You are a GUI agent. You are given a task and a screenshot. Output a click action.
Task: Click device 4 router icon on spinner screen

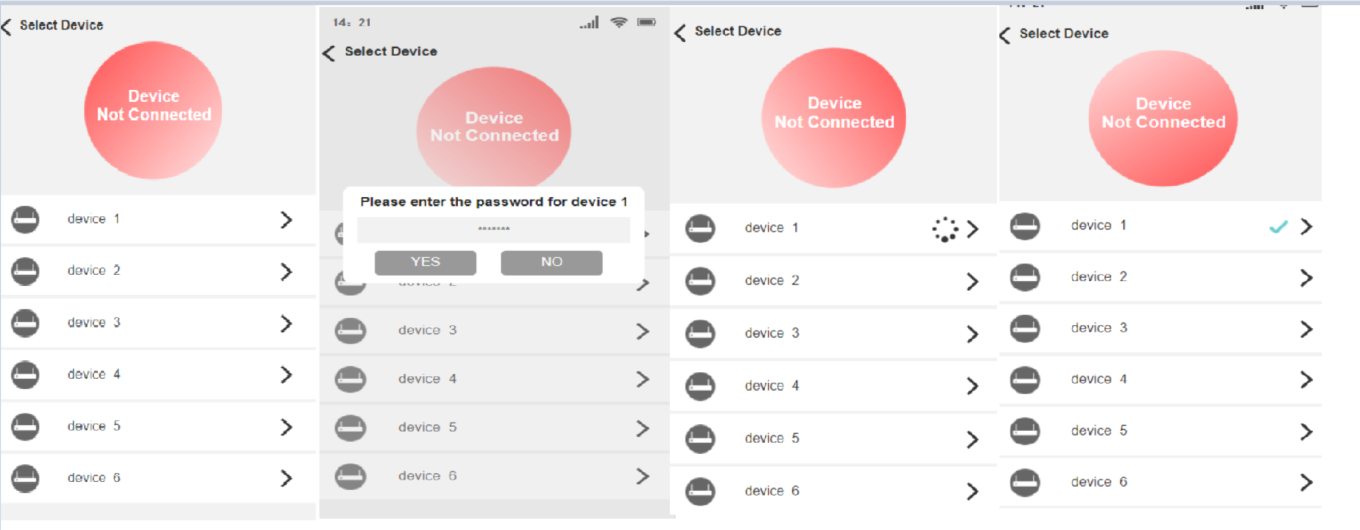click(700, 387)
